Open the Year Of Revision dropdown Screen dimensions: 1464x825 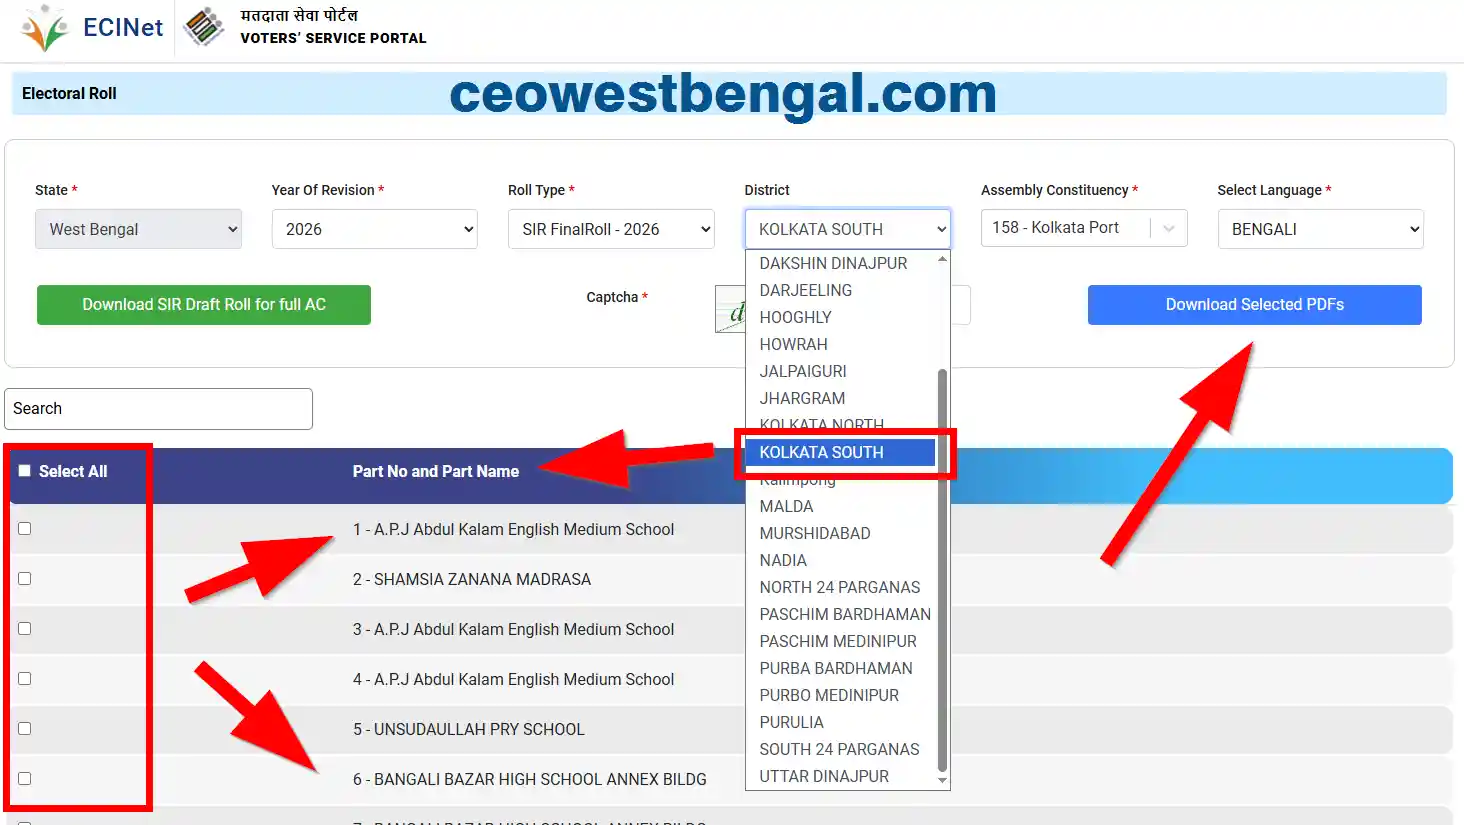coord(374,229)
